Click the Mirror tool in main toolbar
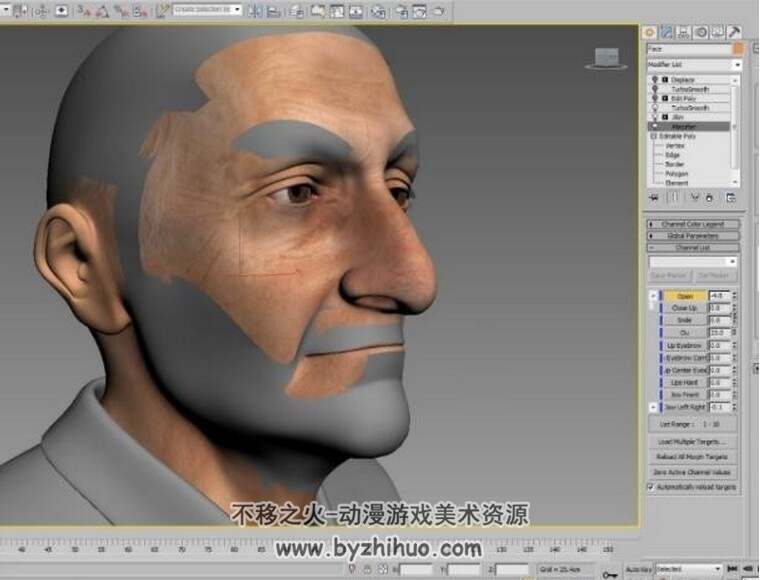 tap(255, 11)
